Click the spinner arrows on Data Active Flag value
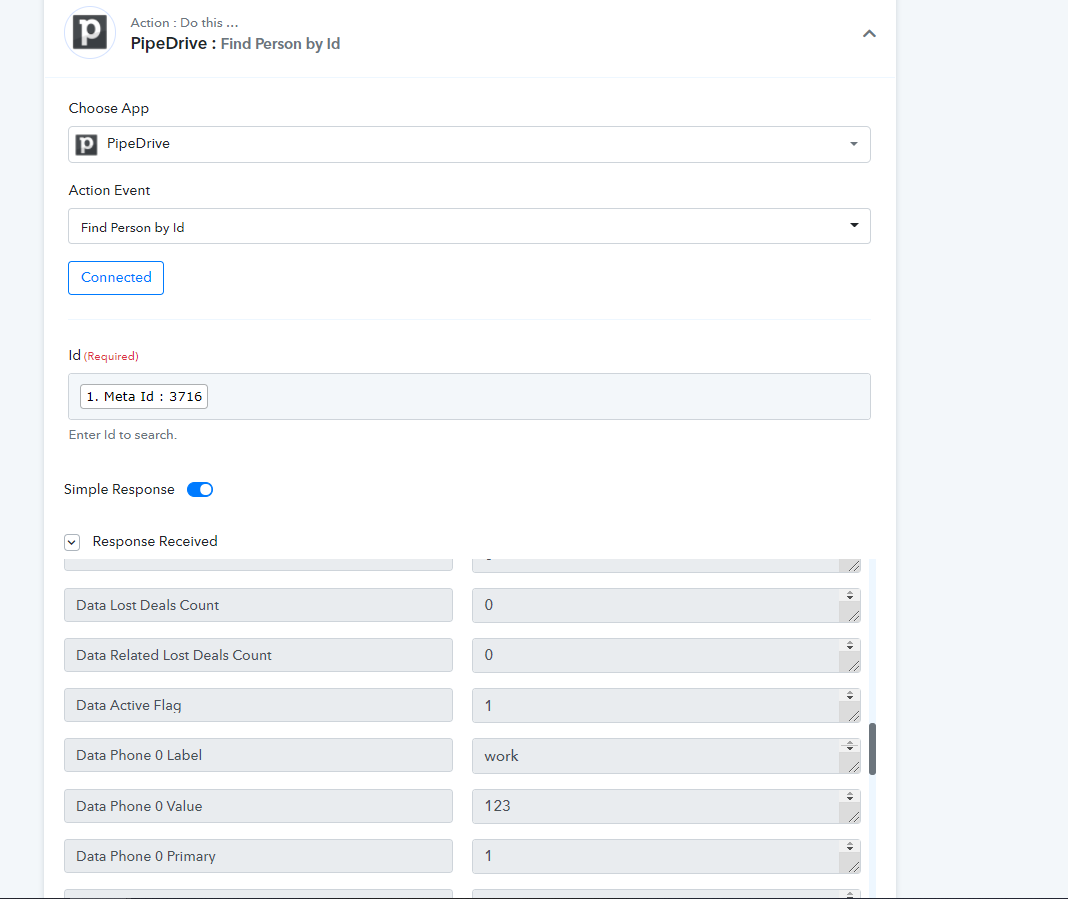This screenshot has width=1068, height=899. 850,695
